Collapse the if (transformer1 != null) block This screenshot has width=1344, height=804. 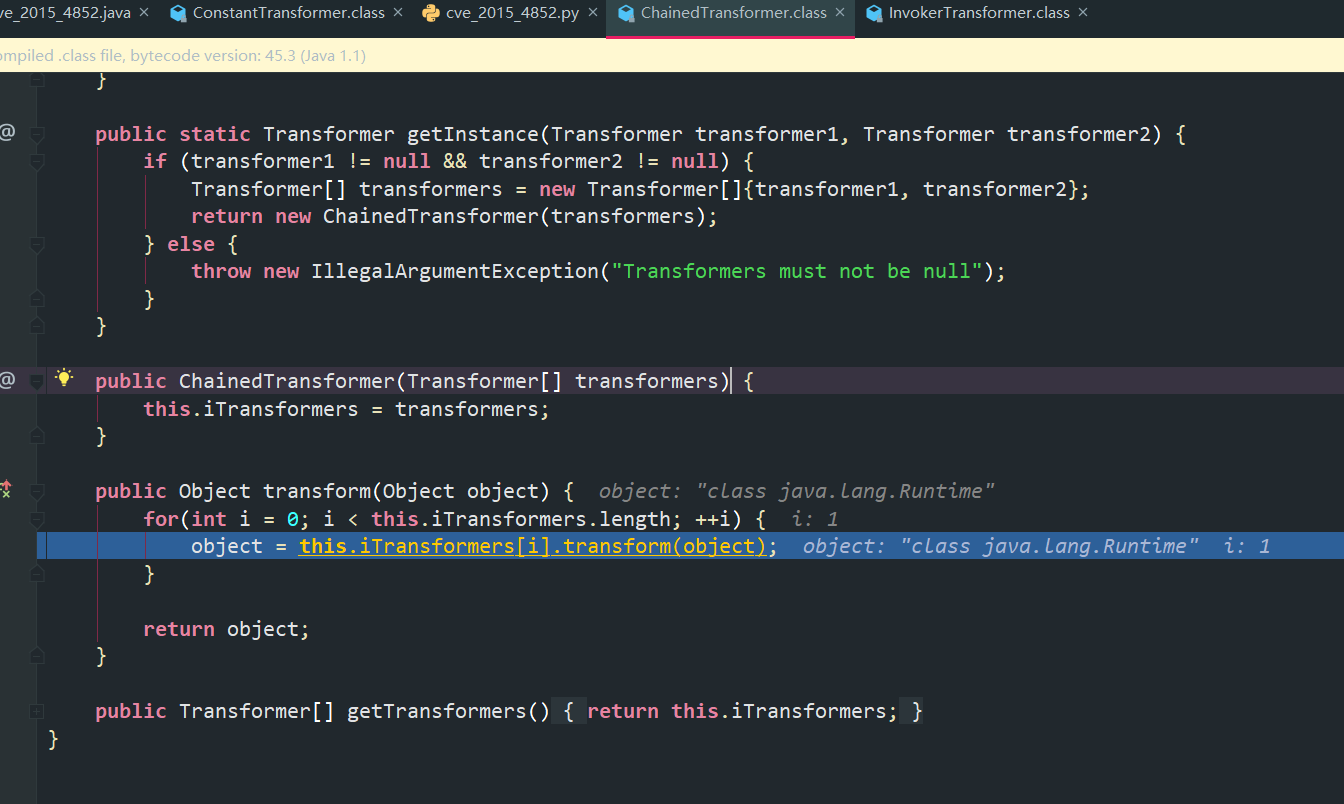pos(37,161)
